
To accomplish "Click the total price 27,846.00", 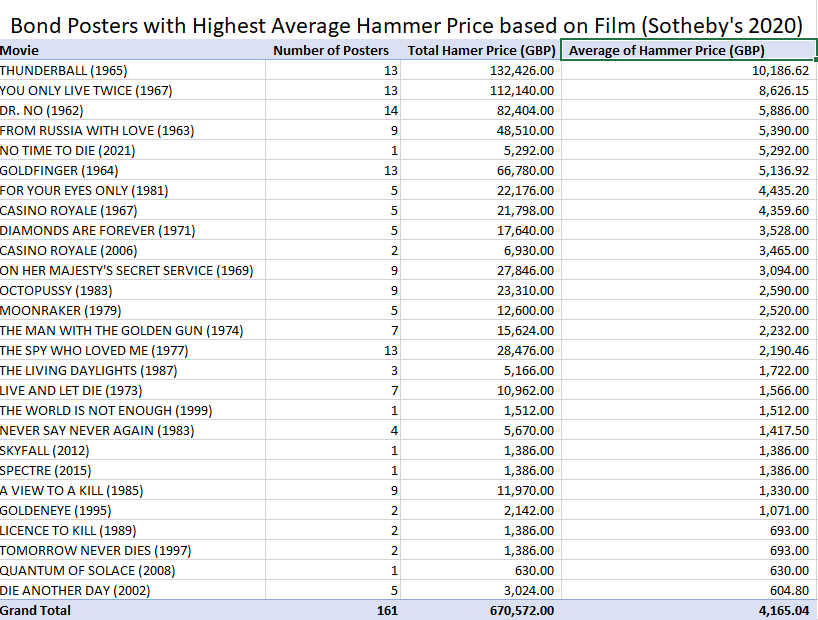I will [x=525, y=270].
